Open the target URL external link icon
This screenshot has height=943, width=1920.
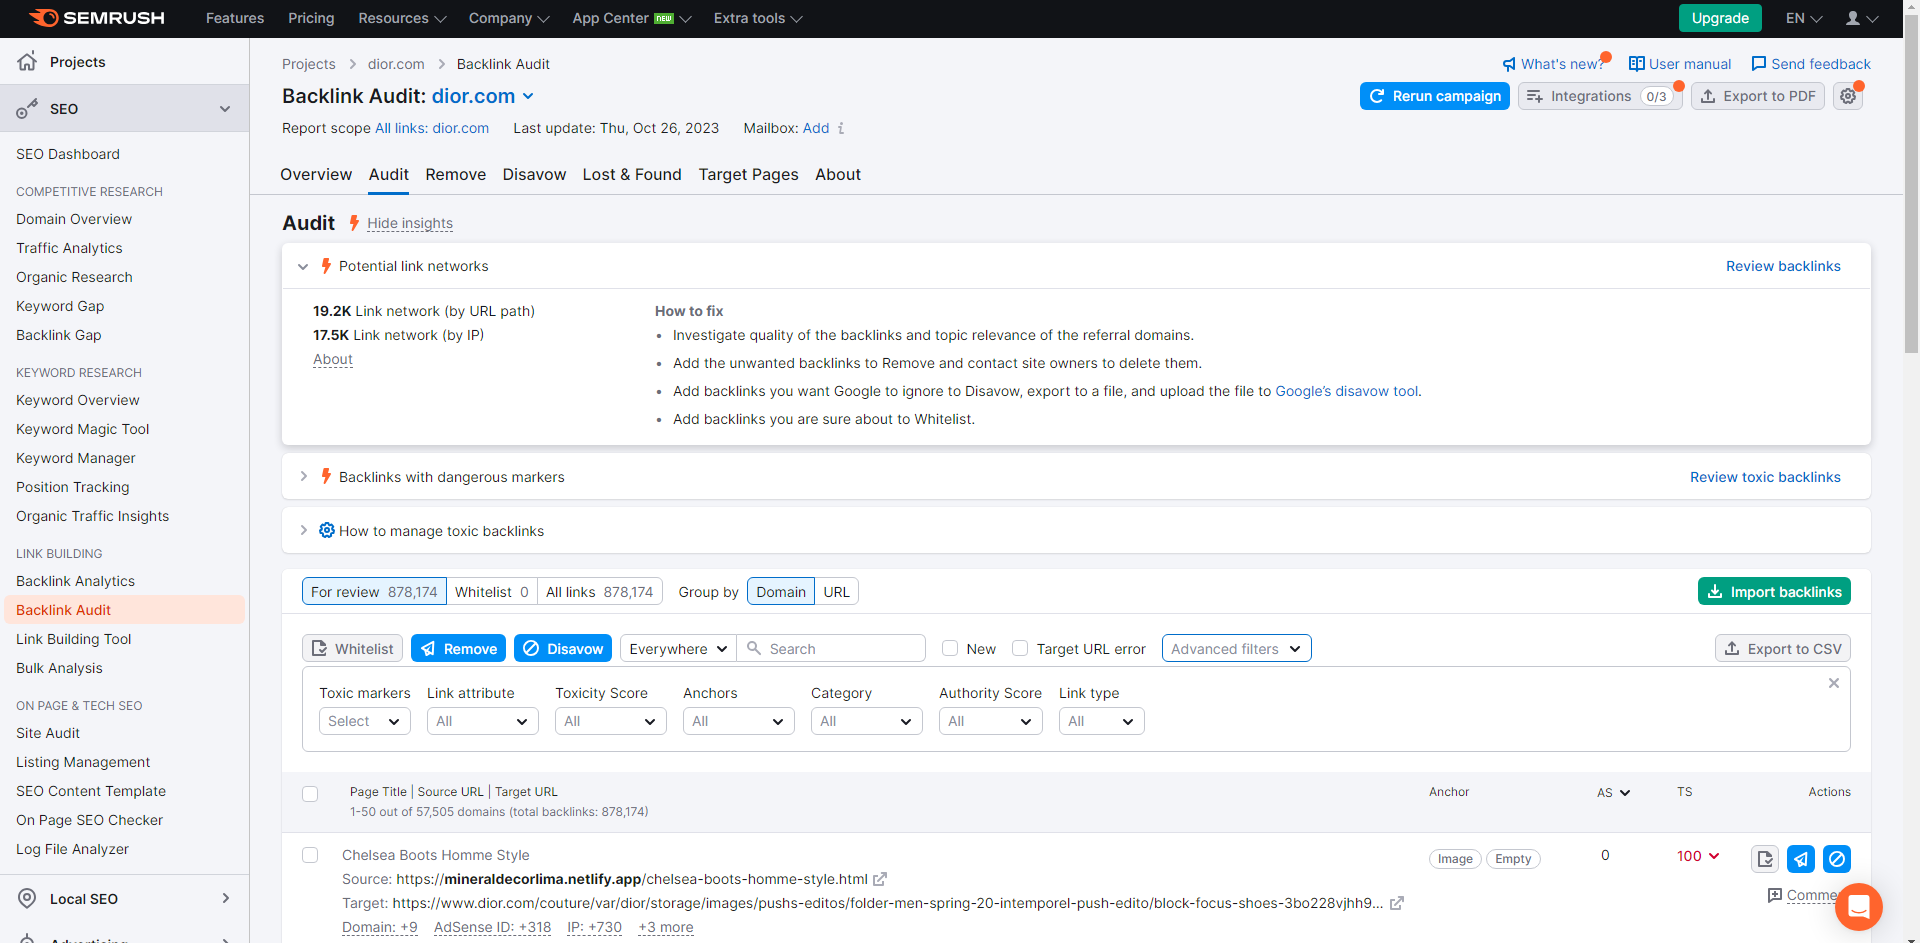1397,903
